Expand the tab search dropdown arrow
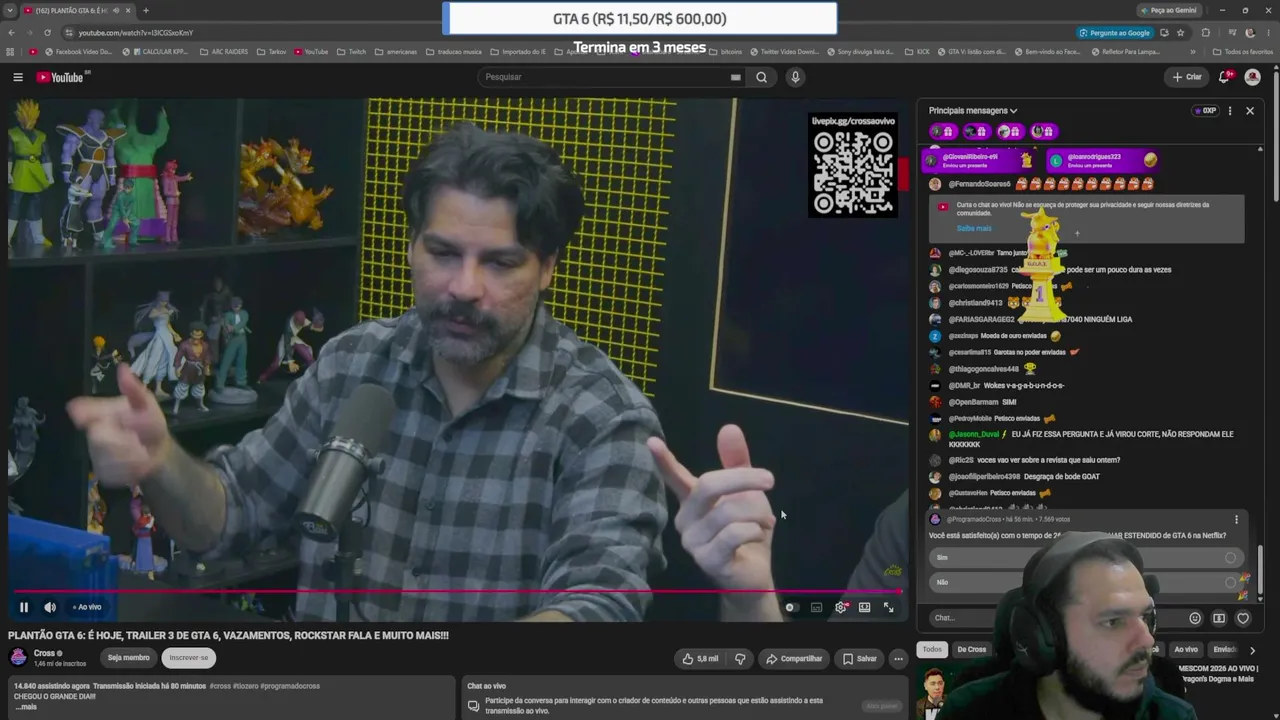 click(x=10, y=10)
